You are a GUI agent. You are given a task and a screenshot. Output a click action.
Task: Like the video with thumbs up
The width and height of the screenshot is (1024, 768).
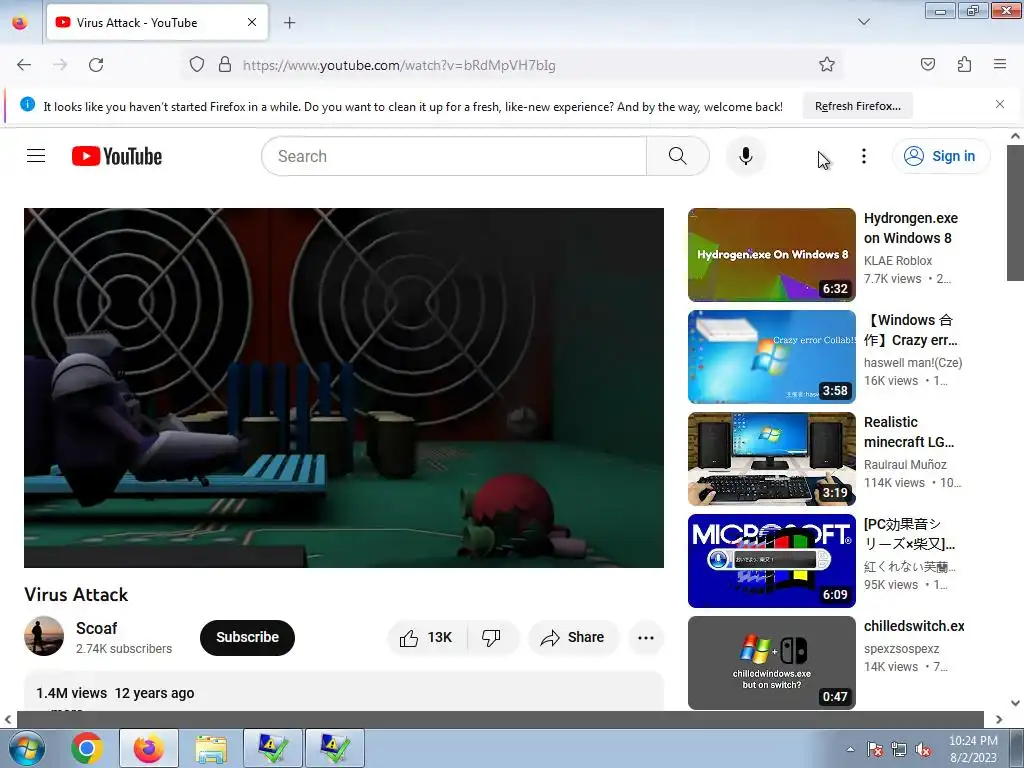427,637
